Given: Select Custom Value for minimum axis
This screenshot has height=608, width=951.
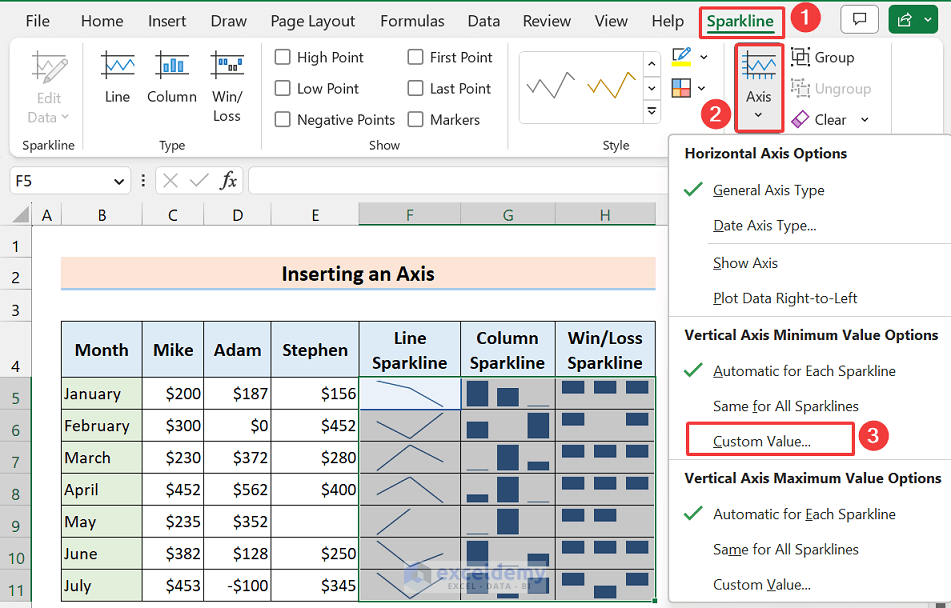Looking at the screenshot, I should pyautogui.click(x=761, y=441).
